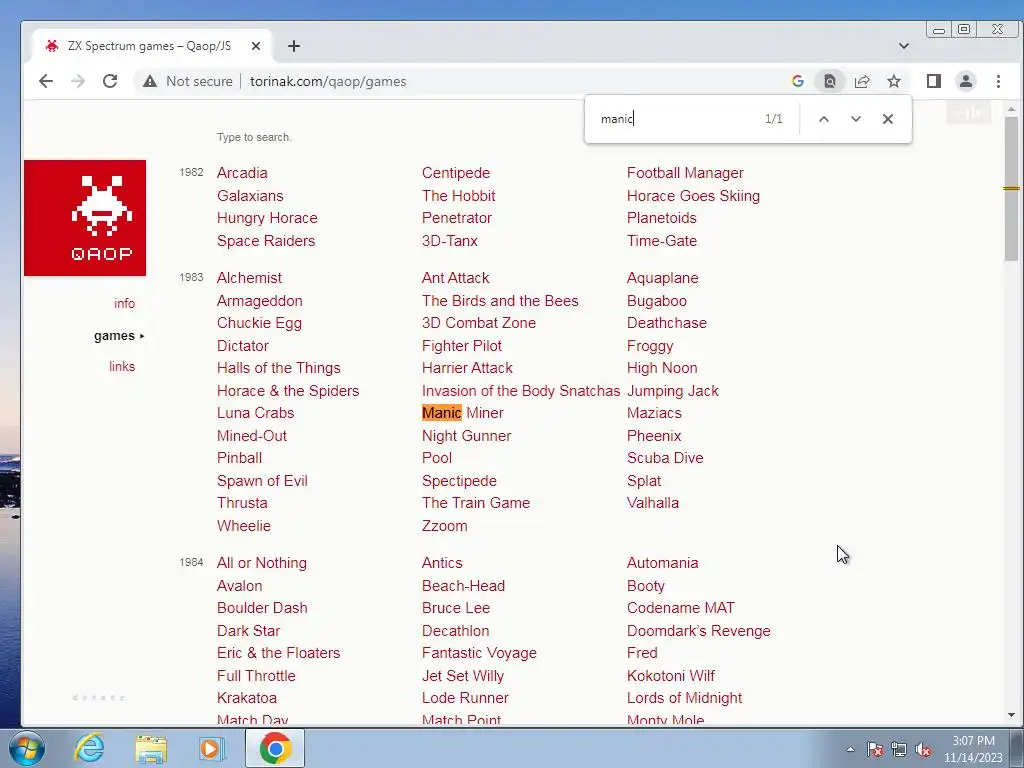1024x768 pixels.
Task: Open Invasion of the Body Snatchas link
Action: pos(520,391)
